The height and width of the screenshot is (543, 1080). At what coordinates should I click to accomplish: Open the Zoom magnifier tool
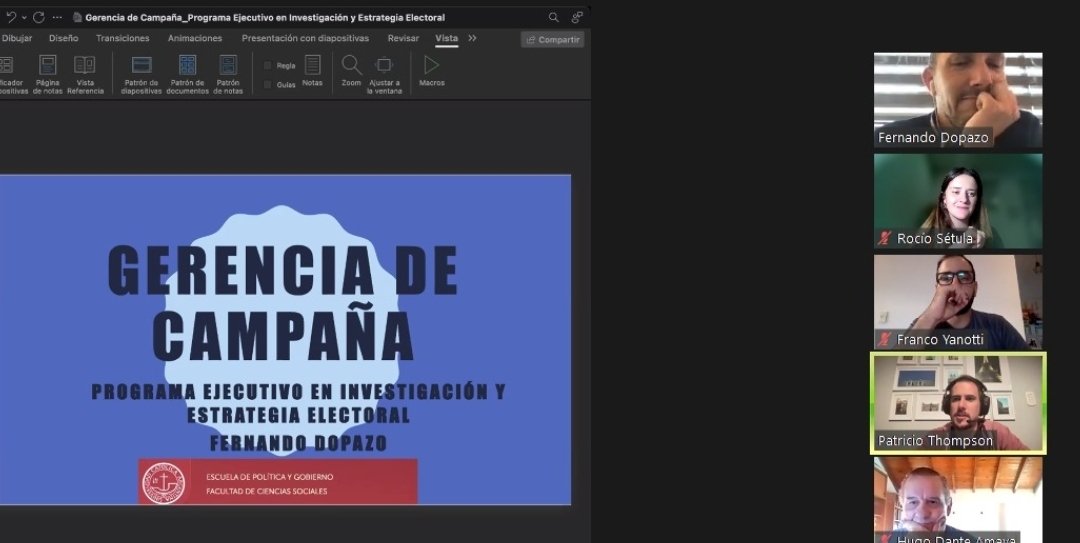pyautogui.click(x=351, y=71)
